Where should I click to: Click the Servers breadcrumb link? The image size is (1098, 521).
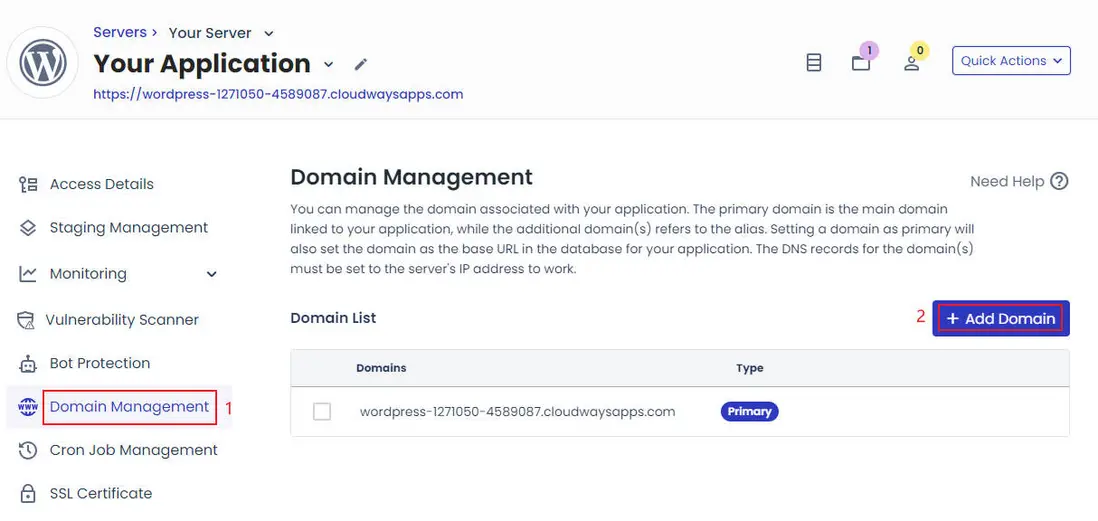119,32
